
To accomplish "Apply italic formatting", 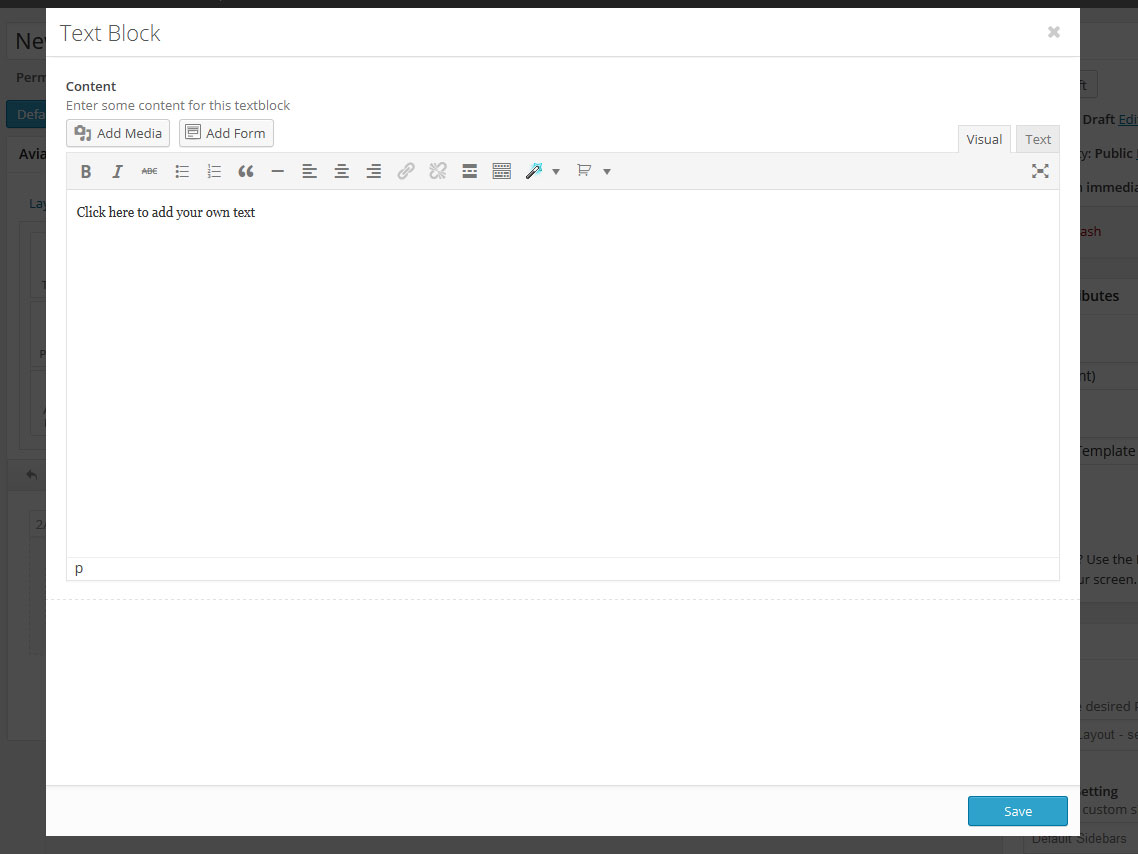I will 117,171.
